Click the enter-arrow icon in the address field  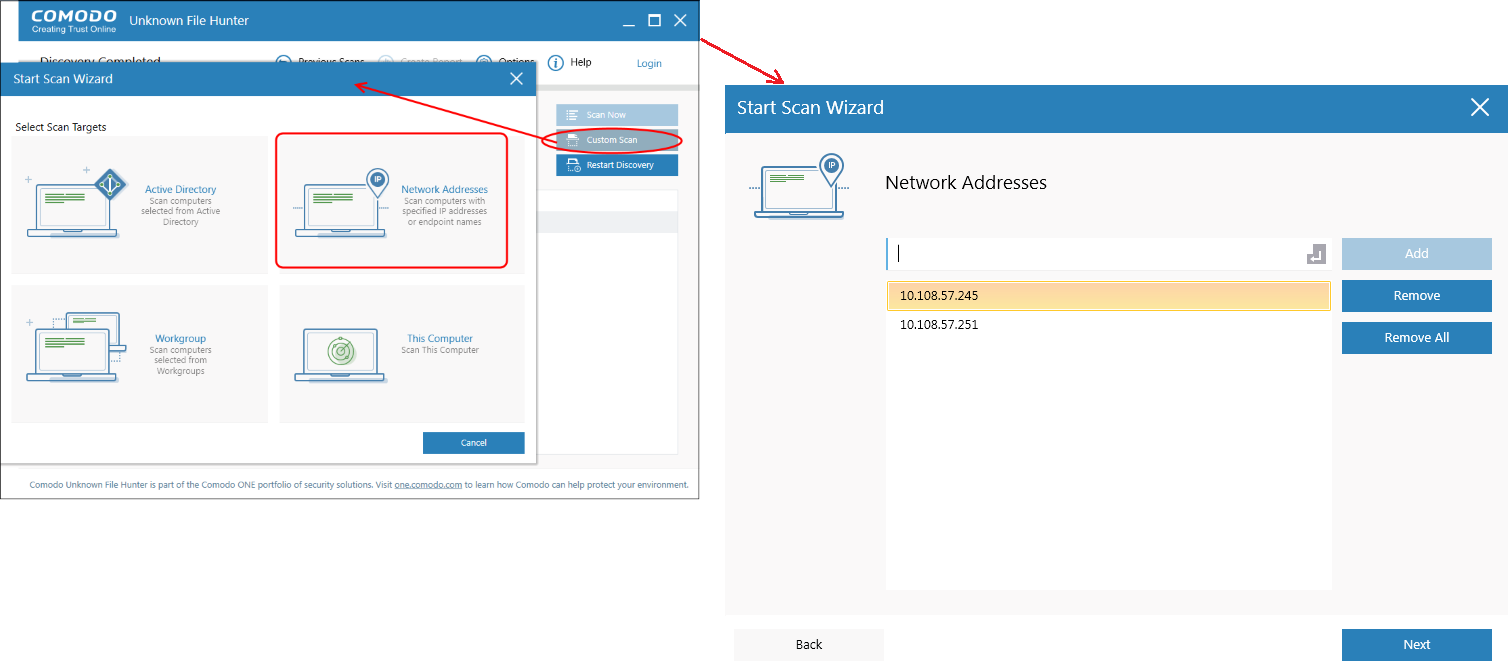(1315, 255)
